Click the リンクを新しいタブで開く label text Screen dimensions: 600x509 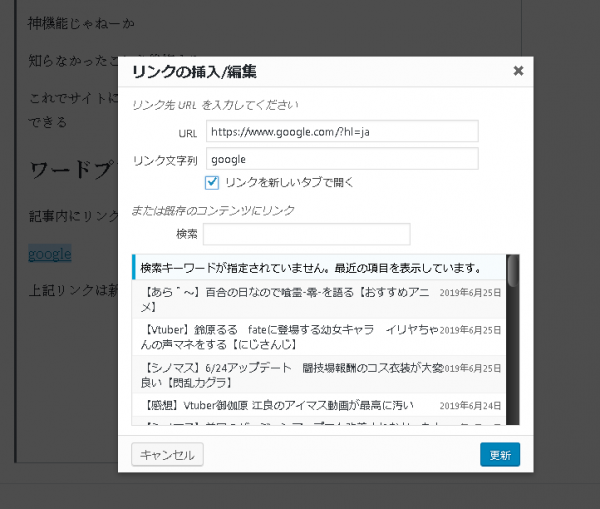tap(289, 182)
